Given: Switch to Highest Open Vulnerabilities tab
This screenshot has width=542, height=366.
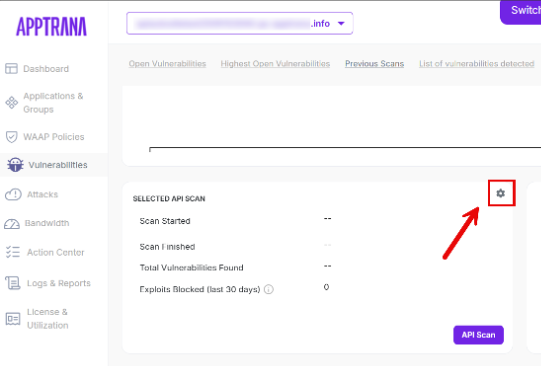Looking at the screenshot, I should coord(275,64).
